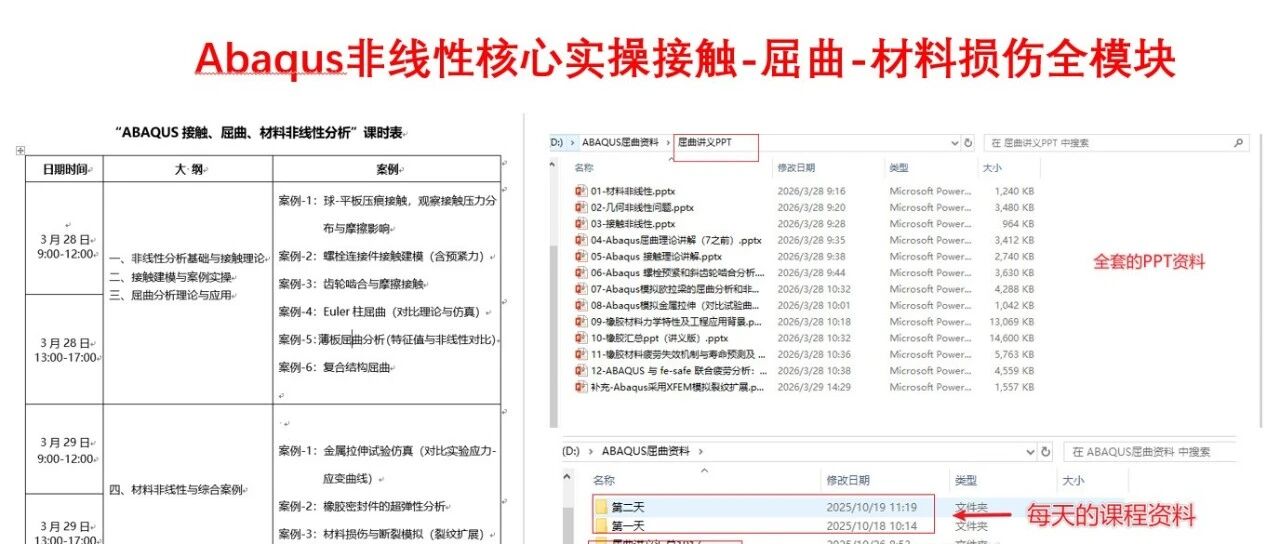1280x544 pixels.
Task: Click the yellow folder icon of 第一天
Action: [x=601, y=526]
